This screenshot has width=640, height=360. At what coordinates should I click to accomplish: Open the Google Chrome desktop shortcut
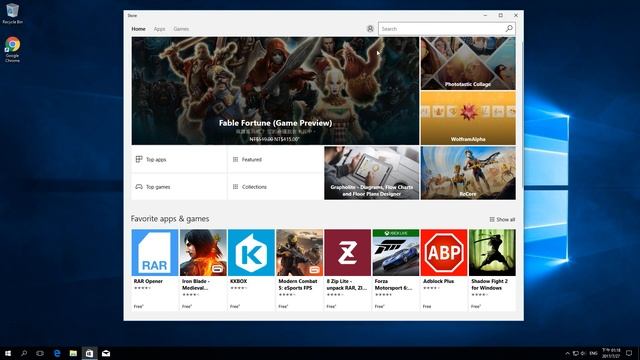point(12,49)
